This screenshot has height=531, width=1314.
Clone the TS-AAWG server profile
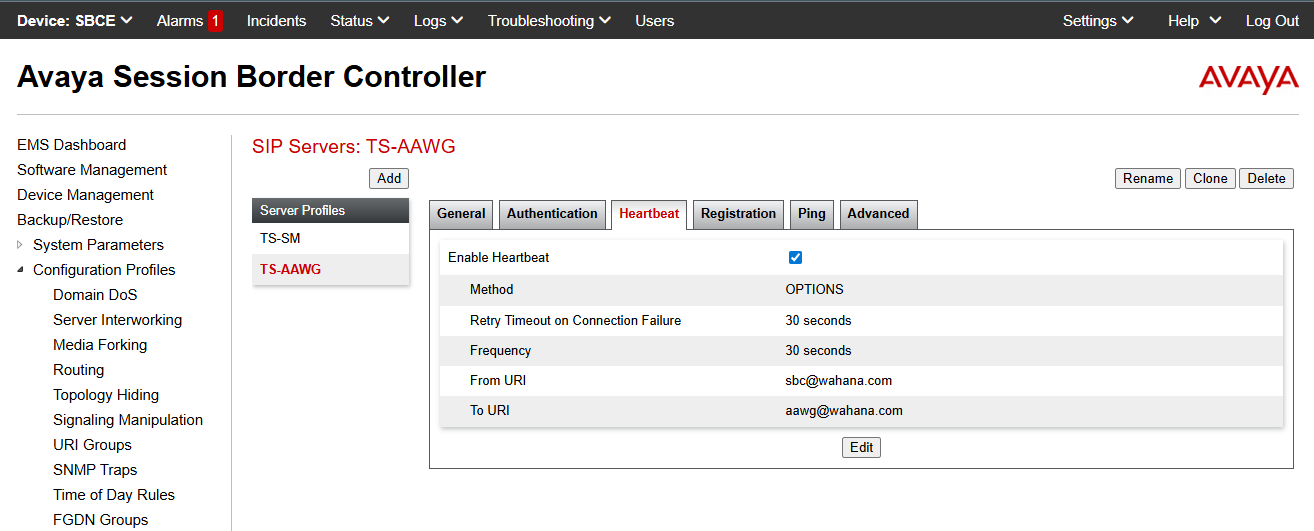pyautogui.click(x=1210, y=179)
